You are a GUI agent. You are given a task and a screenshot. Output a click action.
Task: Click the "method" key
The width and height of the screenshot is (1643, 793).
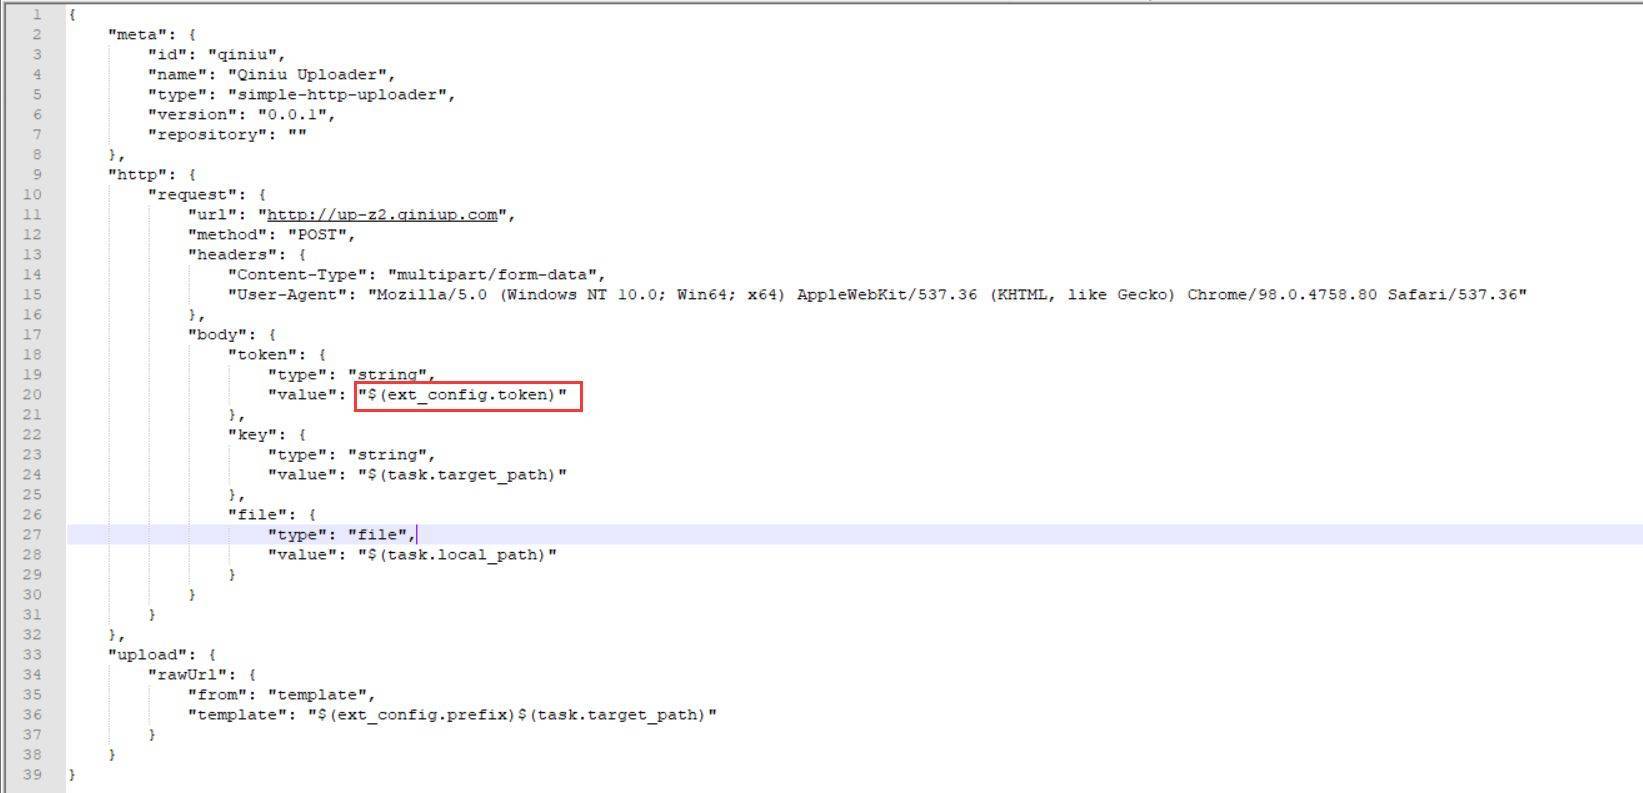(x=227, y=235)
